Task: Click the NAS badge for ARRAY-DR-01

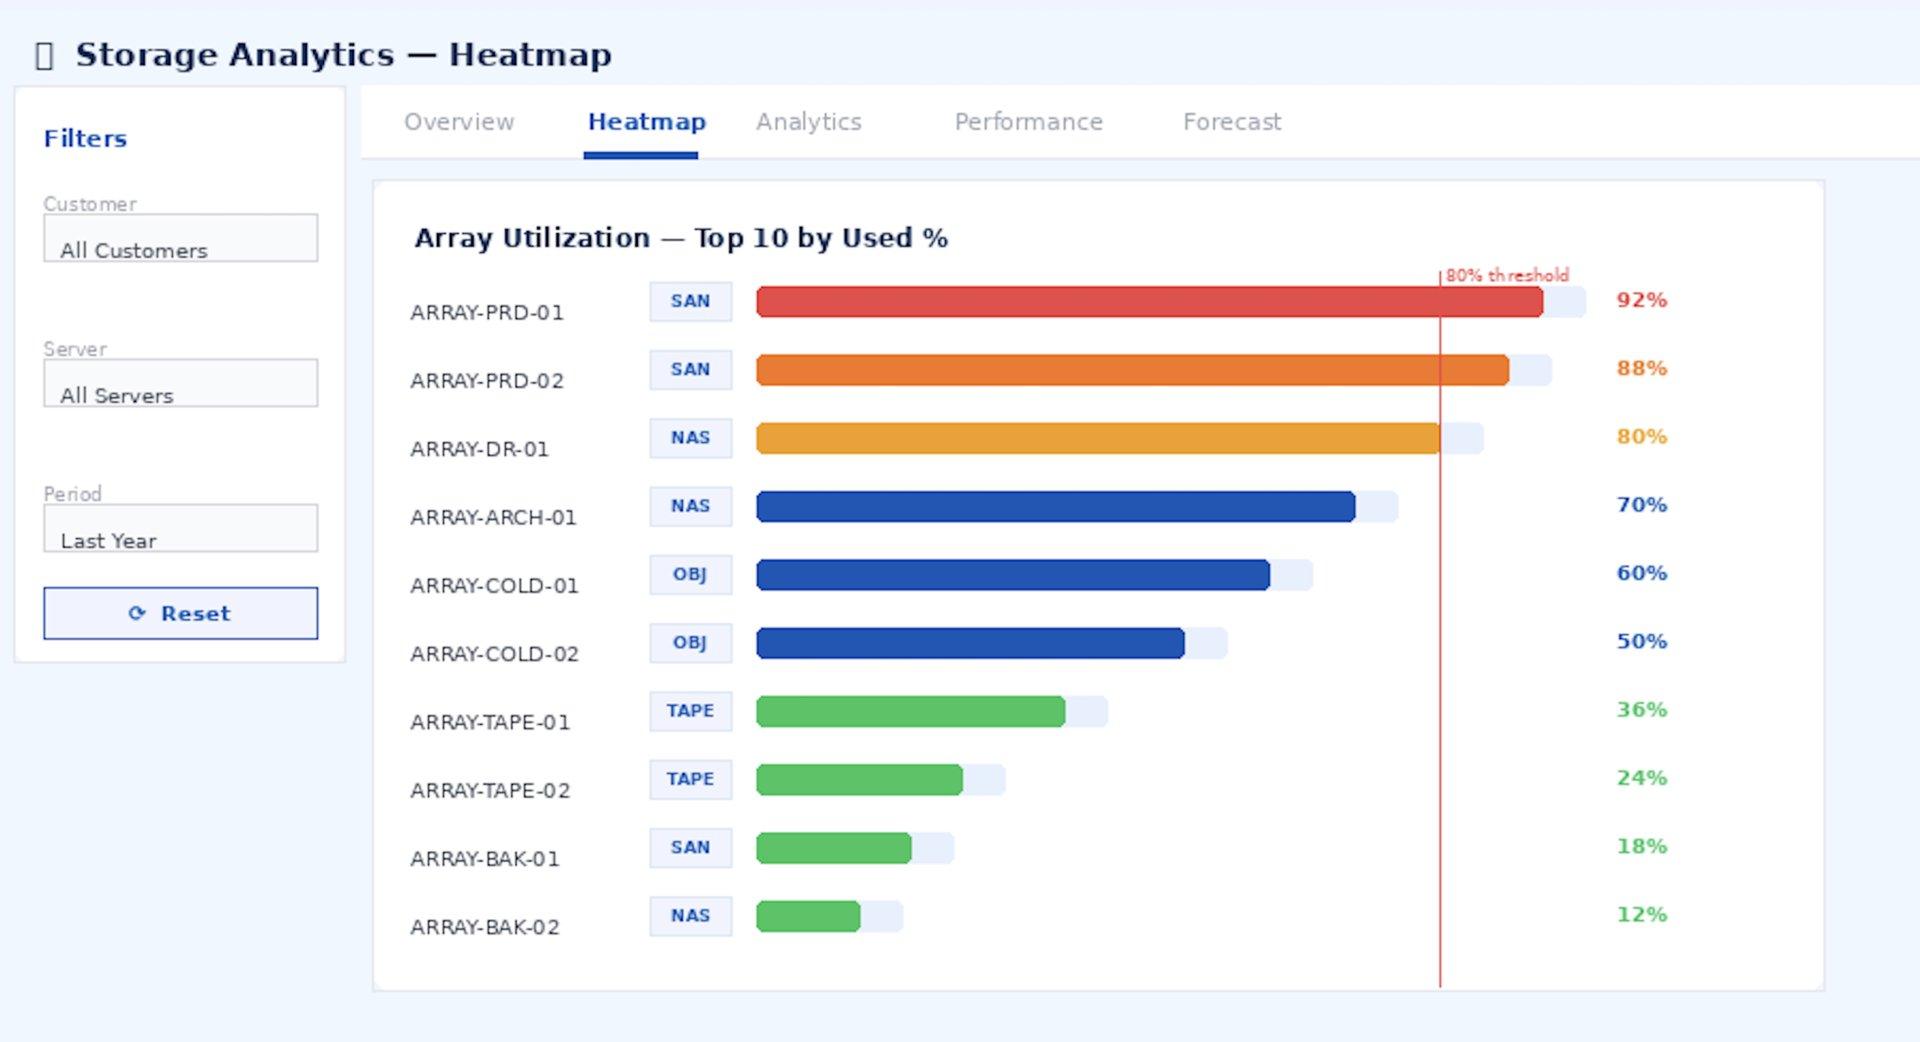Action: click(690, 438)
